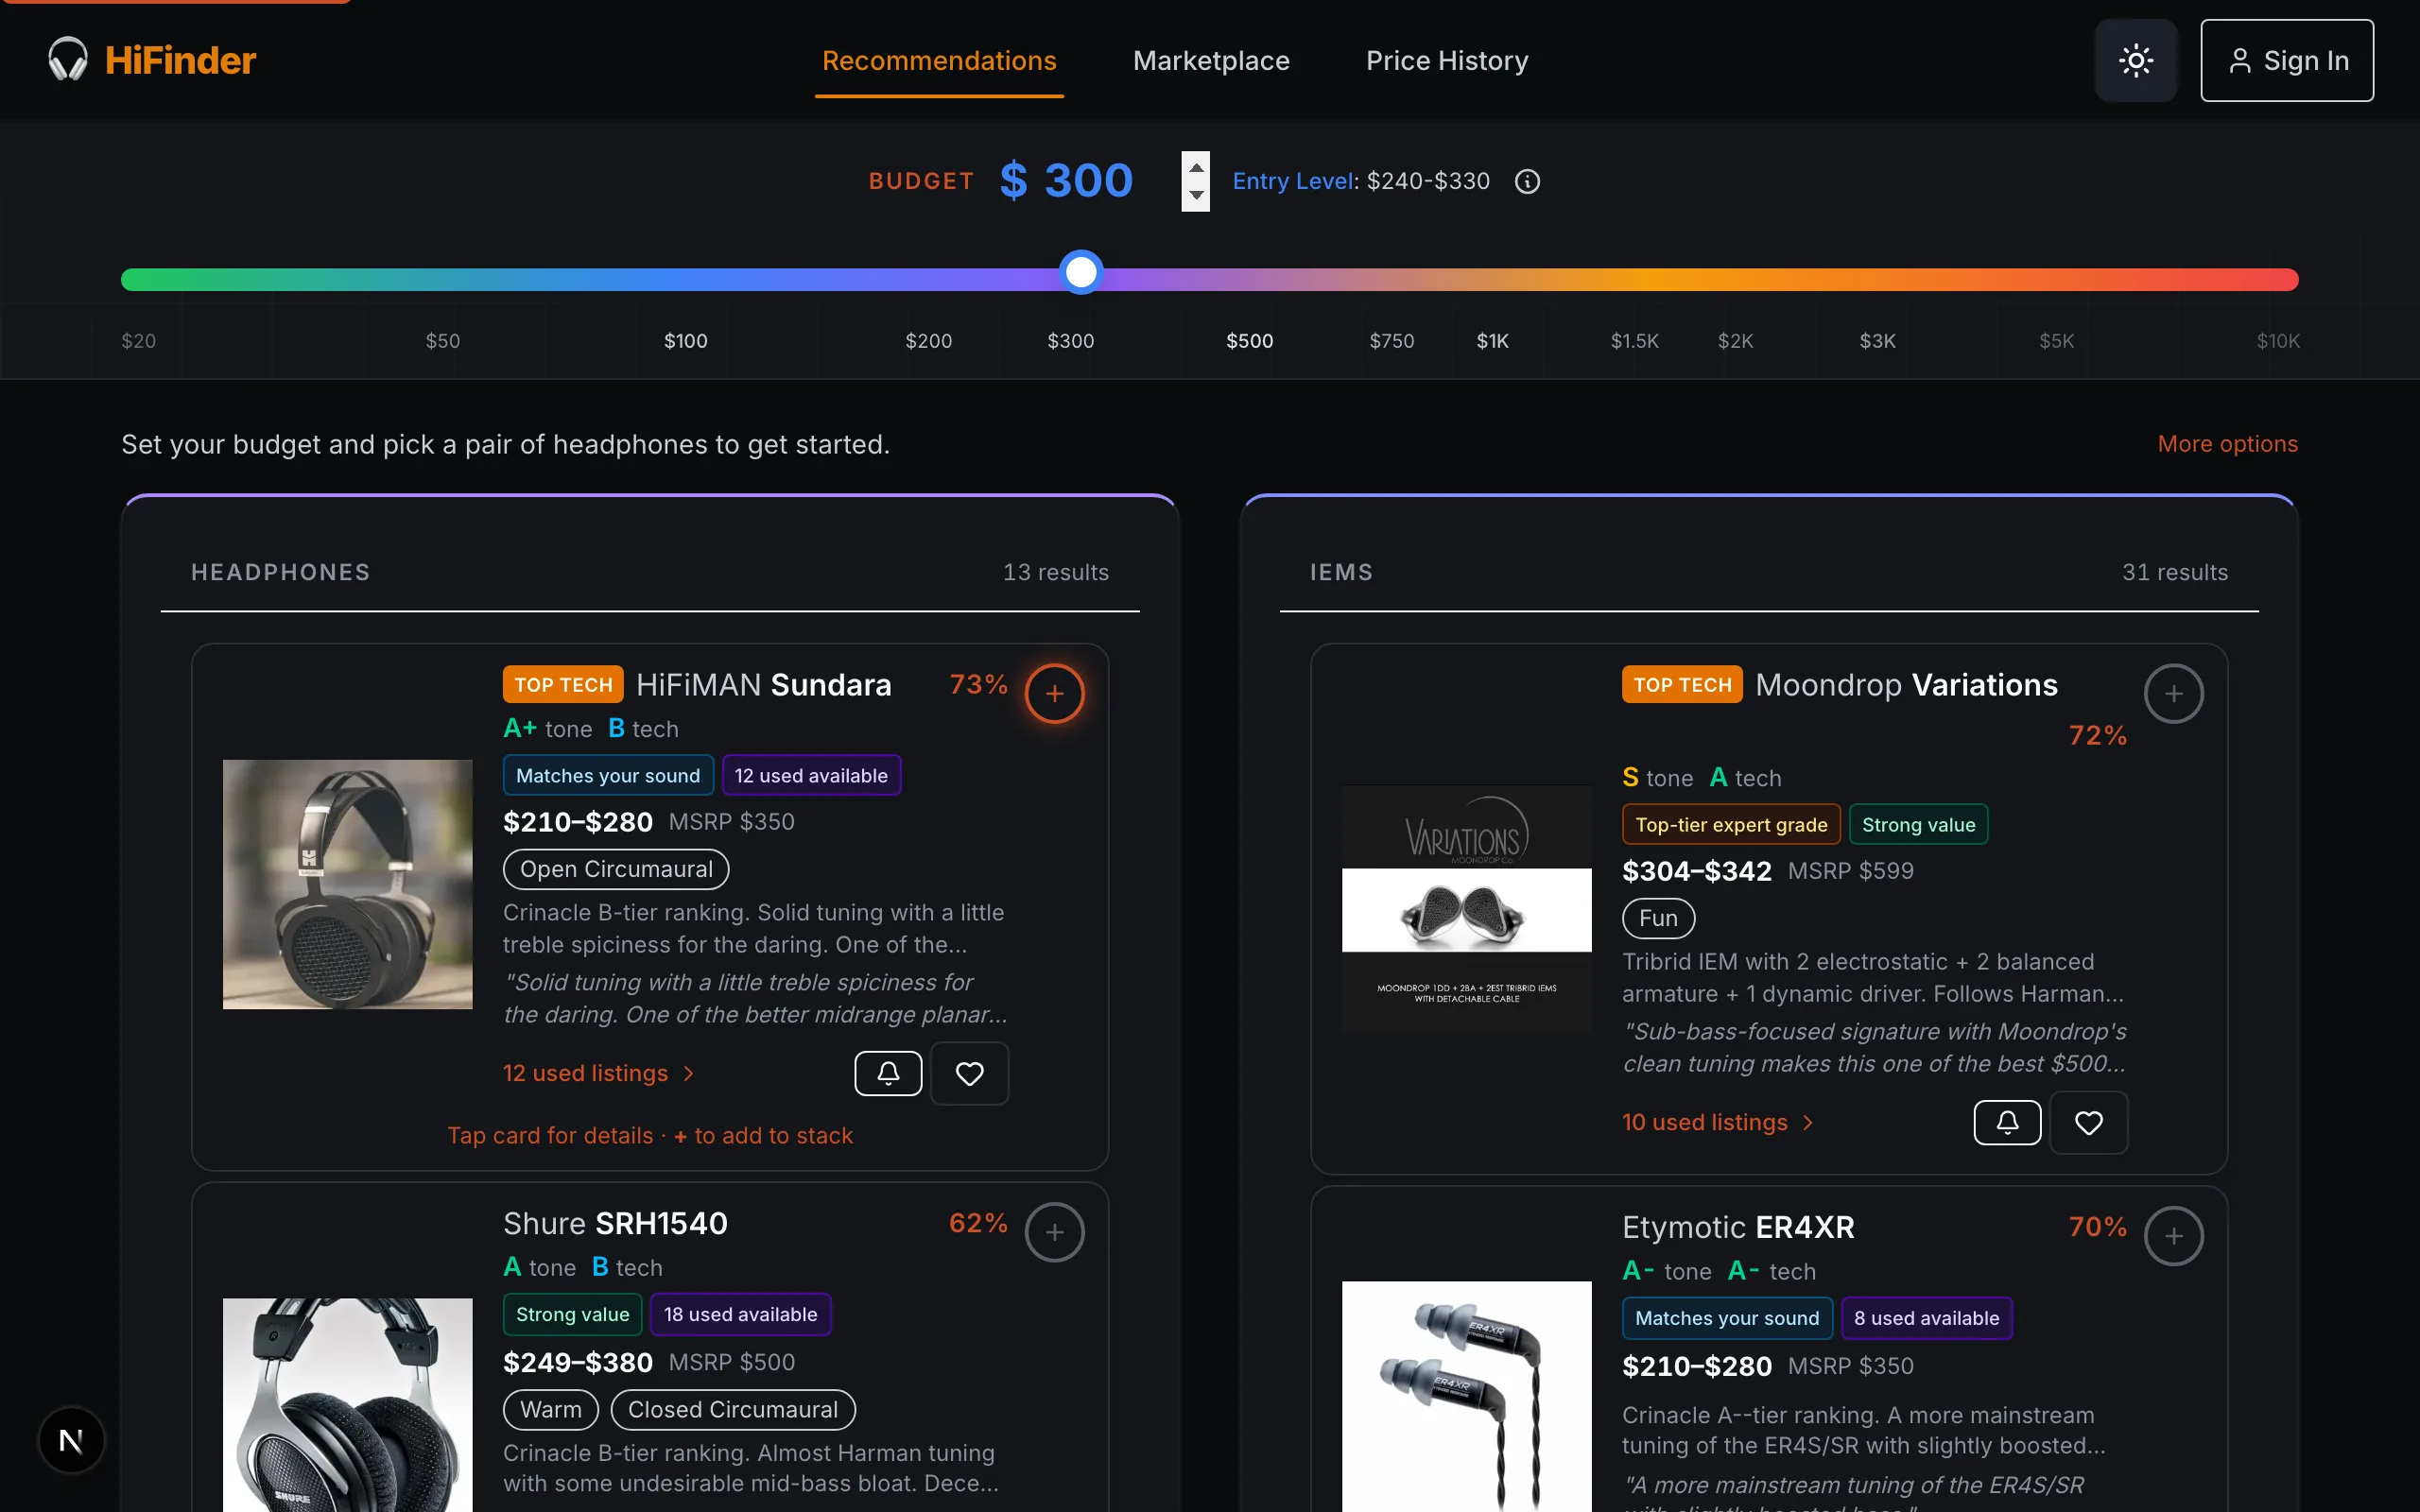
Task: Click the IEMS section heading
Action: 1341,572
